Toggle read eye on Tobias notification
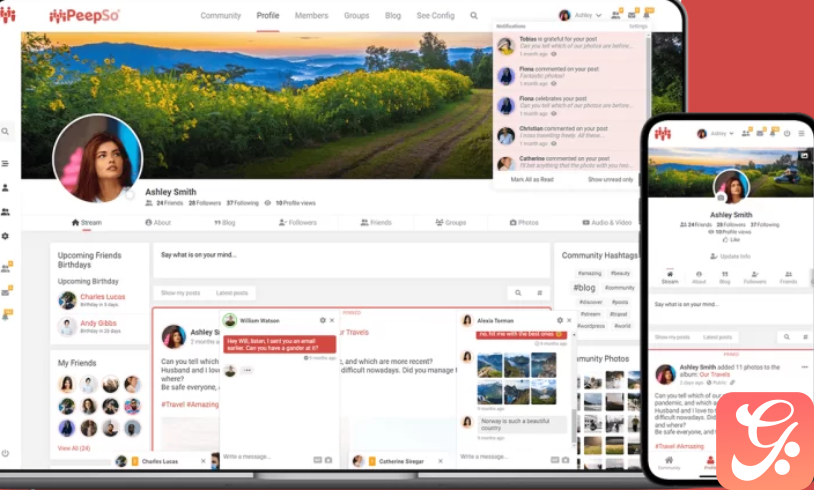 click(553, 54)
